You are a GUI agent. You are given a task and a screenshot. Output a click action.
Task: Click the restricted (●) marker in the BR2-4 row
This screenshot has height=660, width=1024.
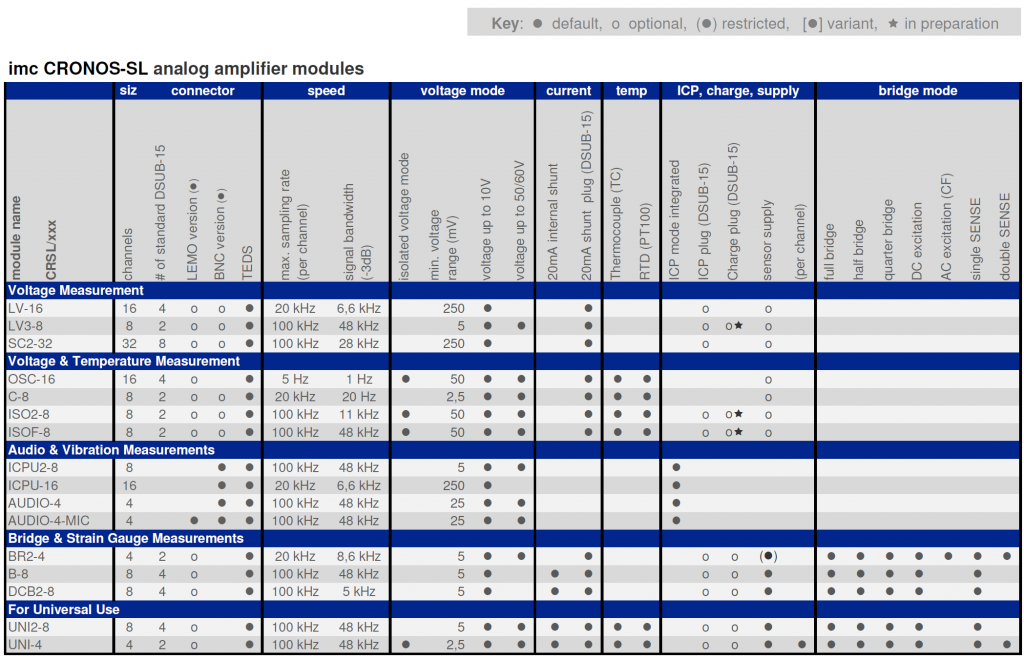768,556
